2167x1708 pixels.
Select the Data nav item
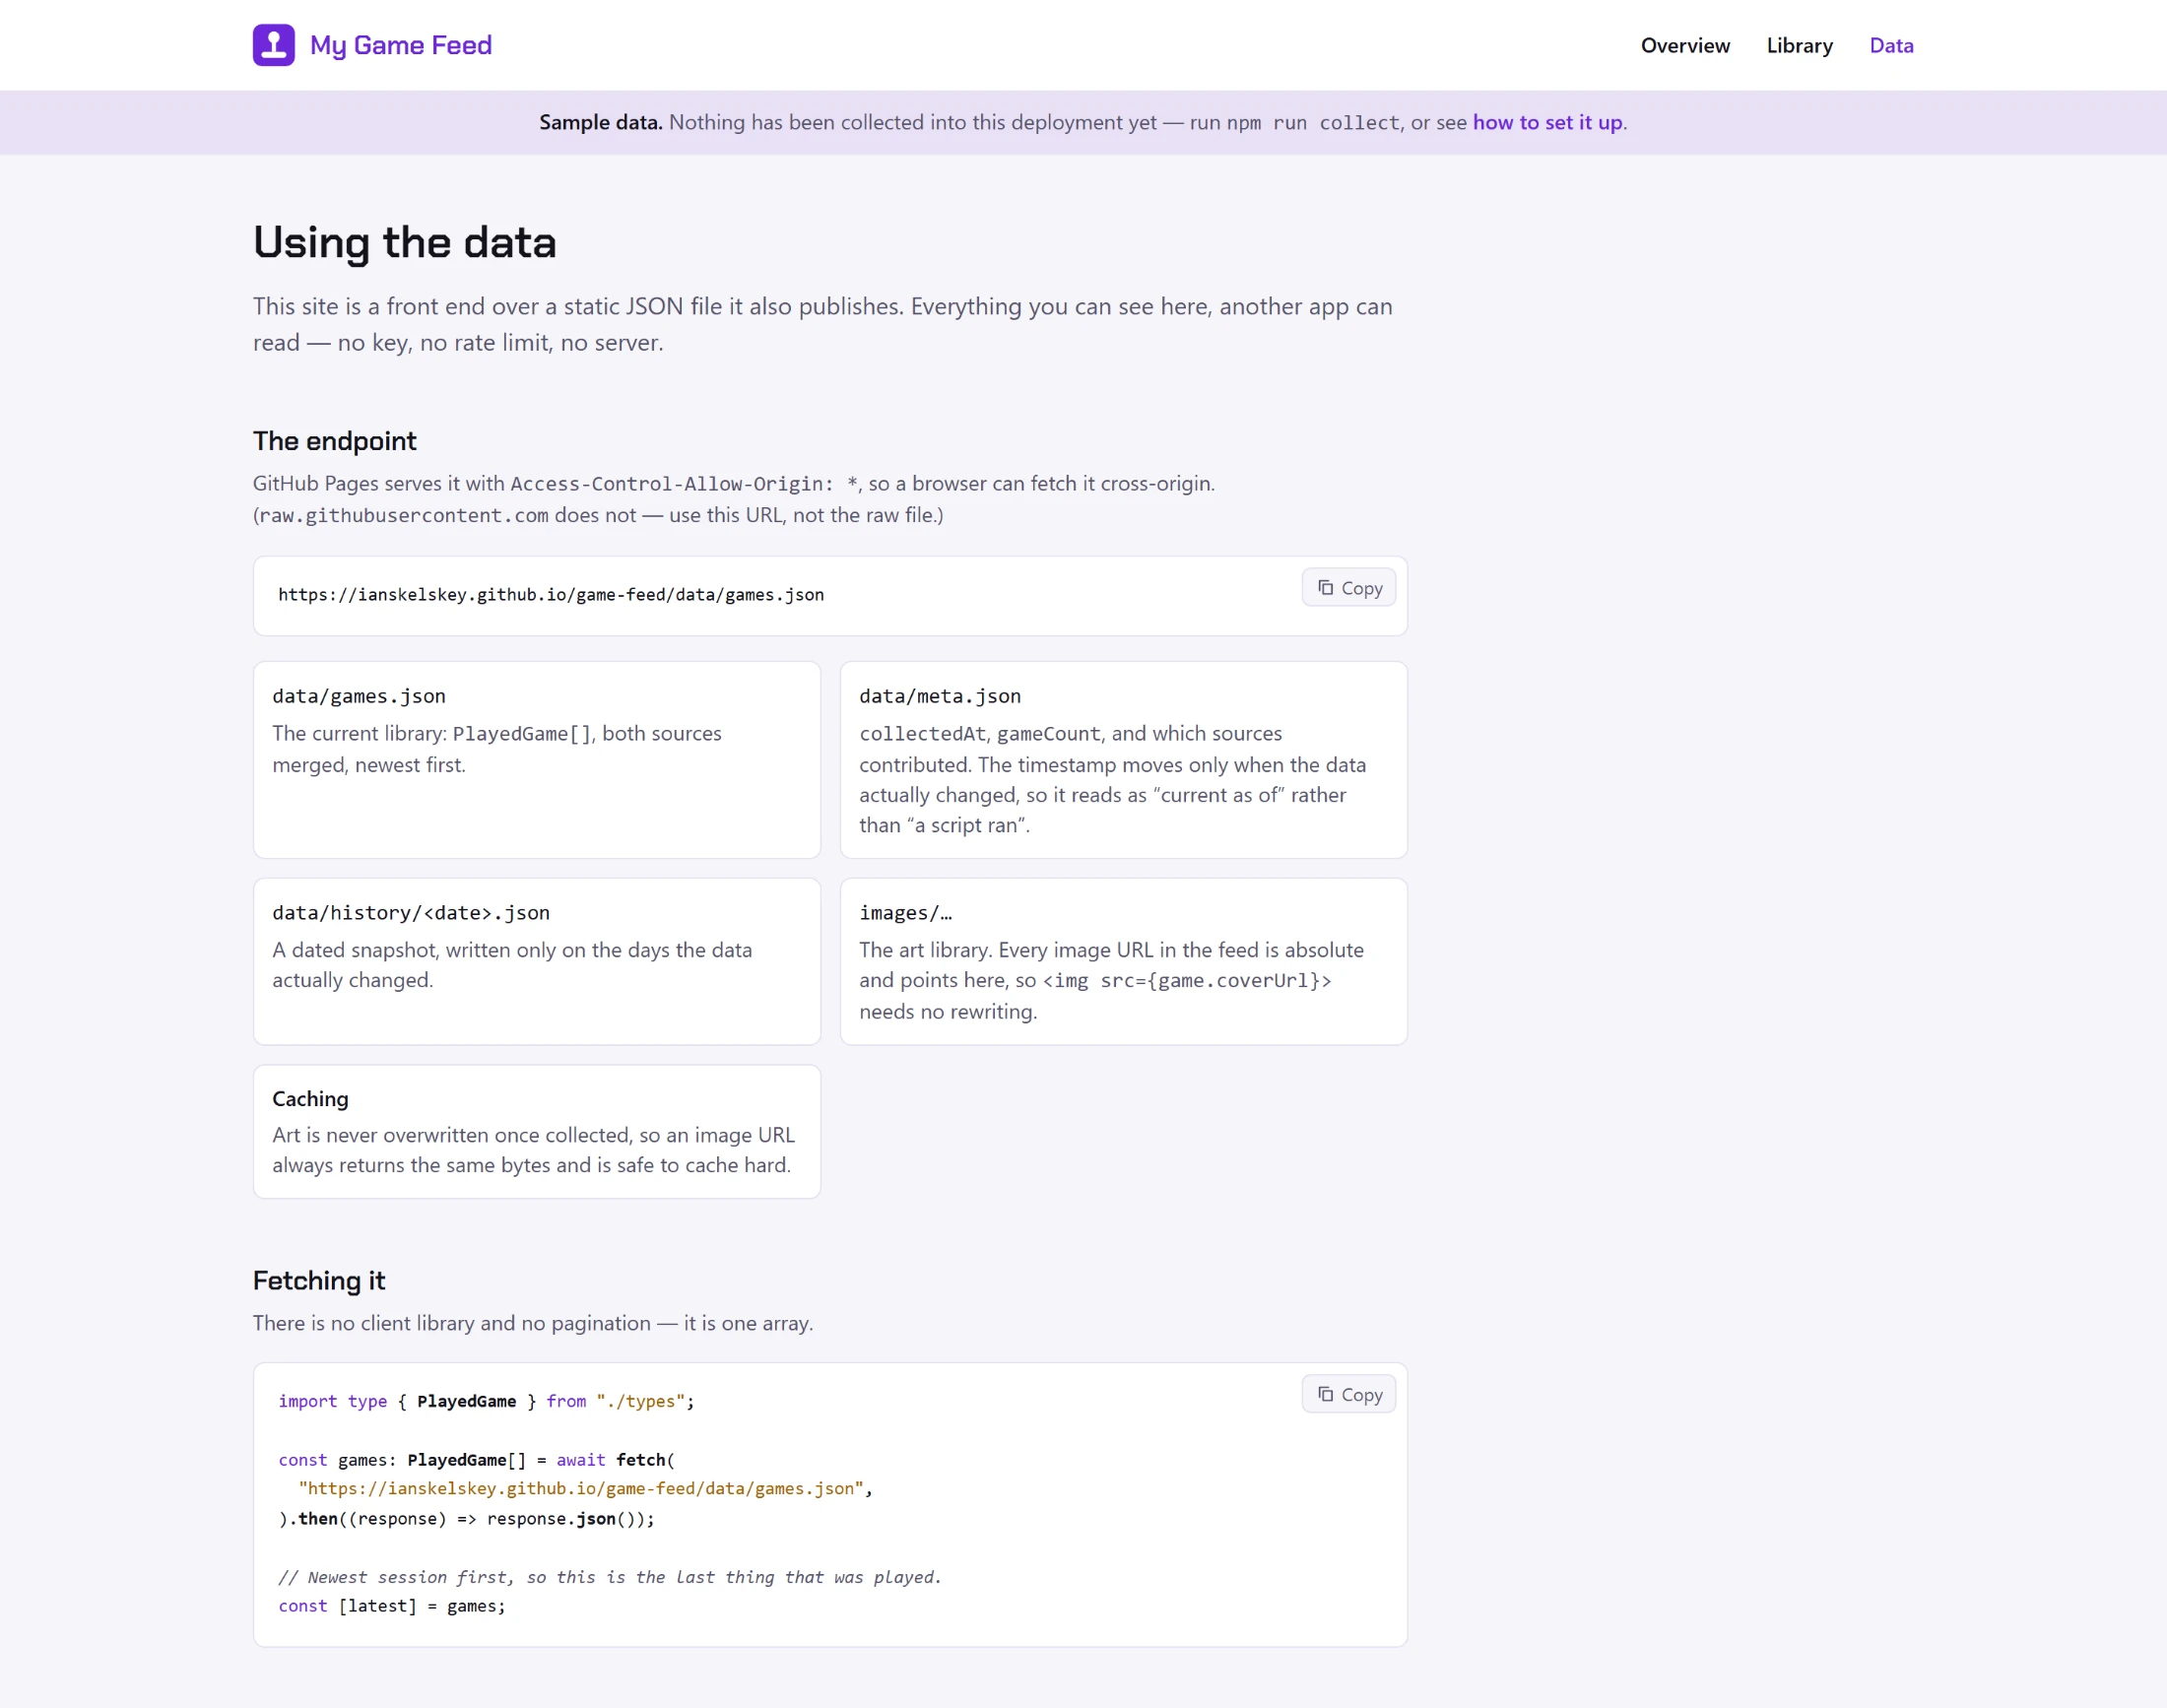[x=1891, y=45]
